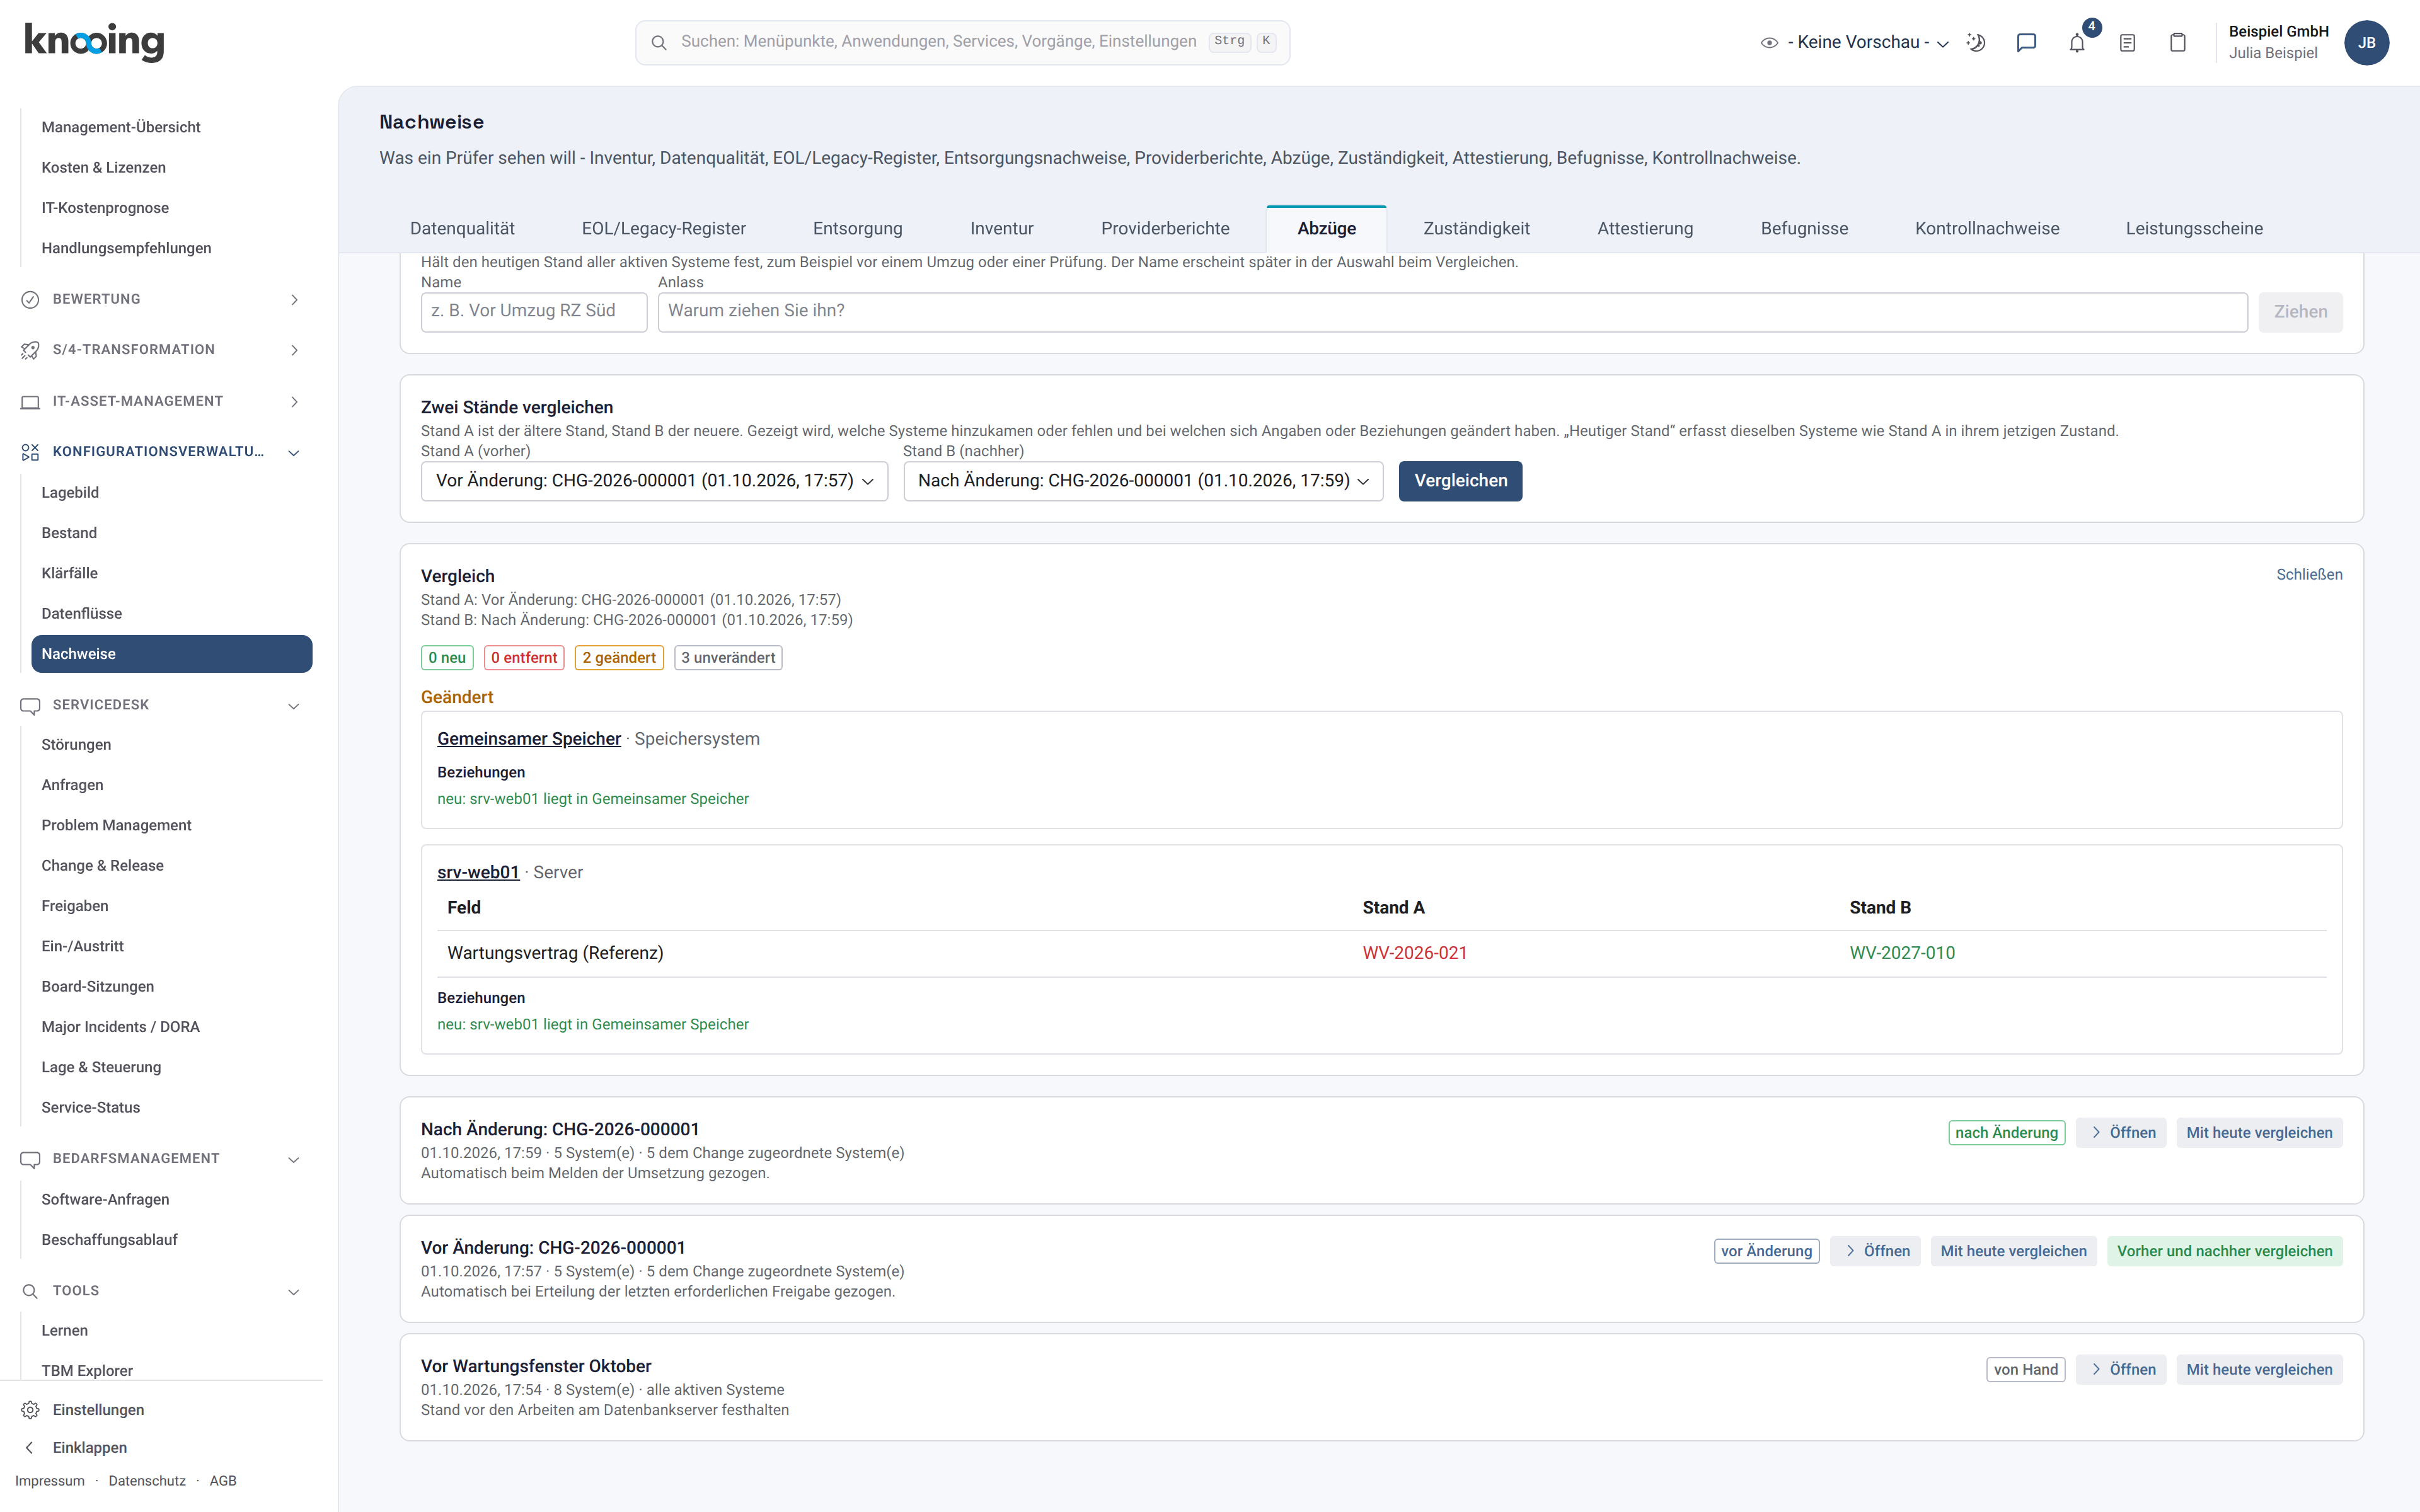Open the Gemeinsamer Speicher link
This screenshot has height=1512, width=2420.
click(x=529, y=739)
